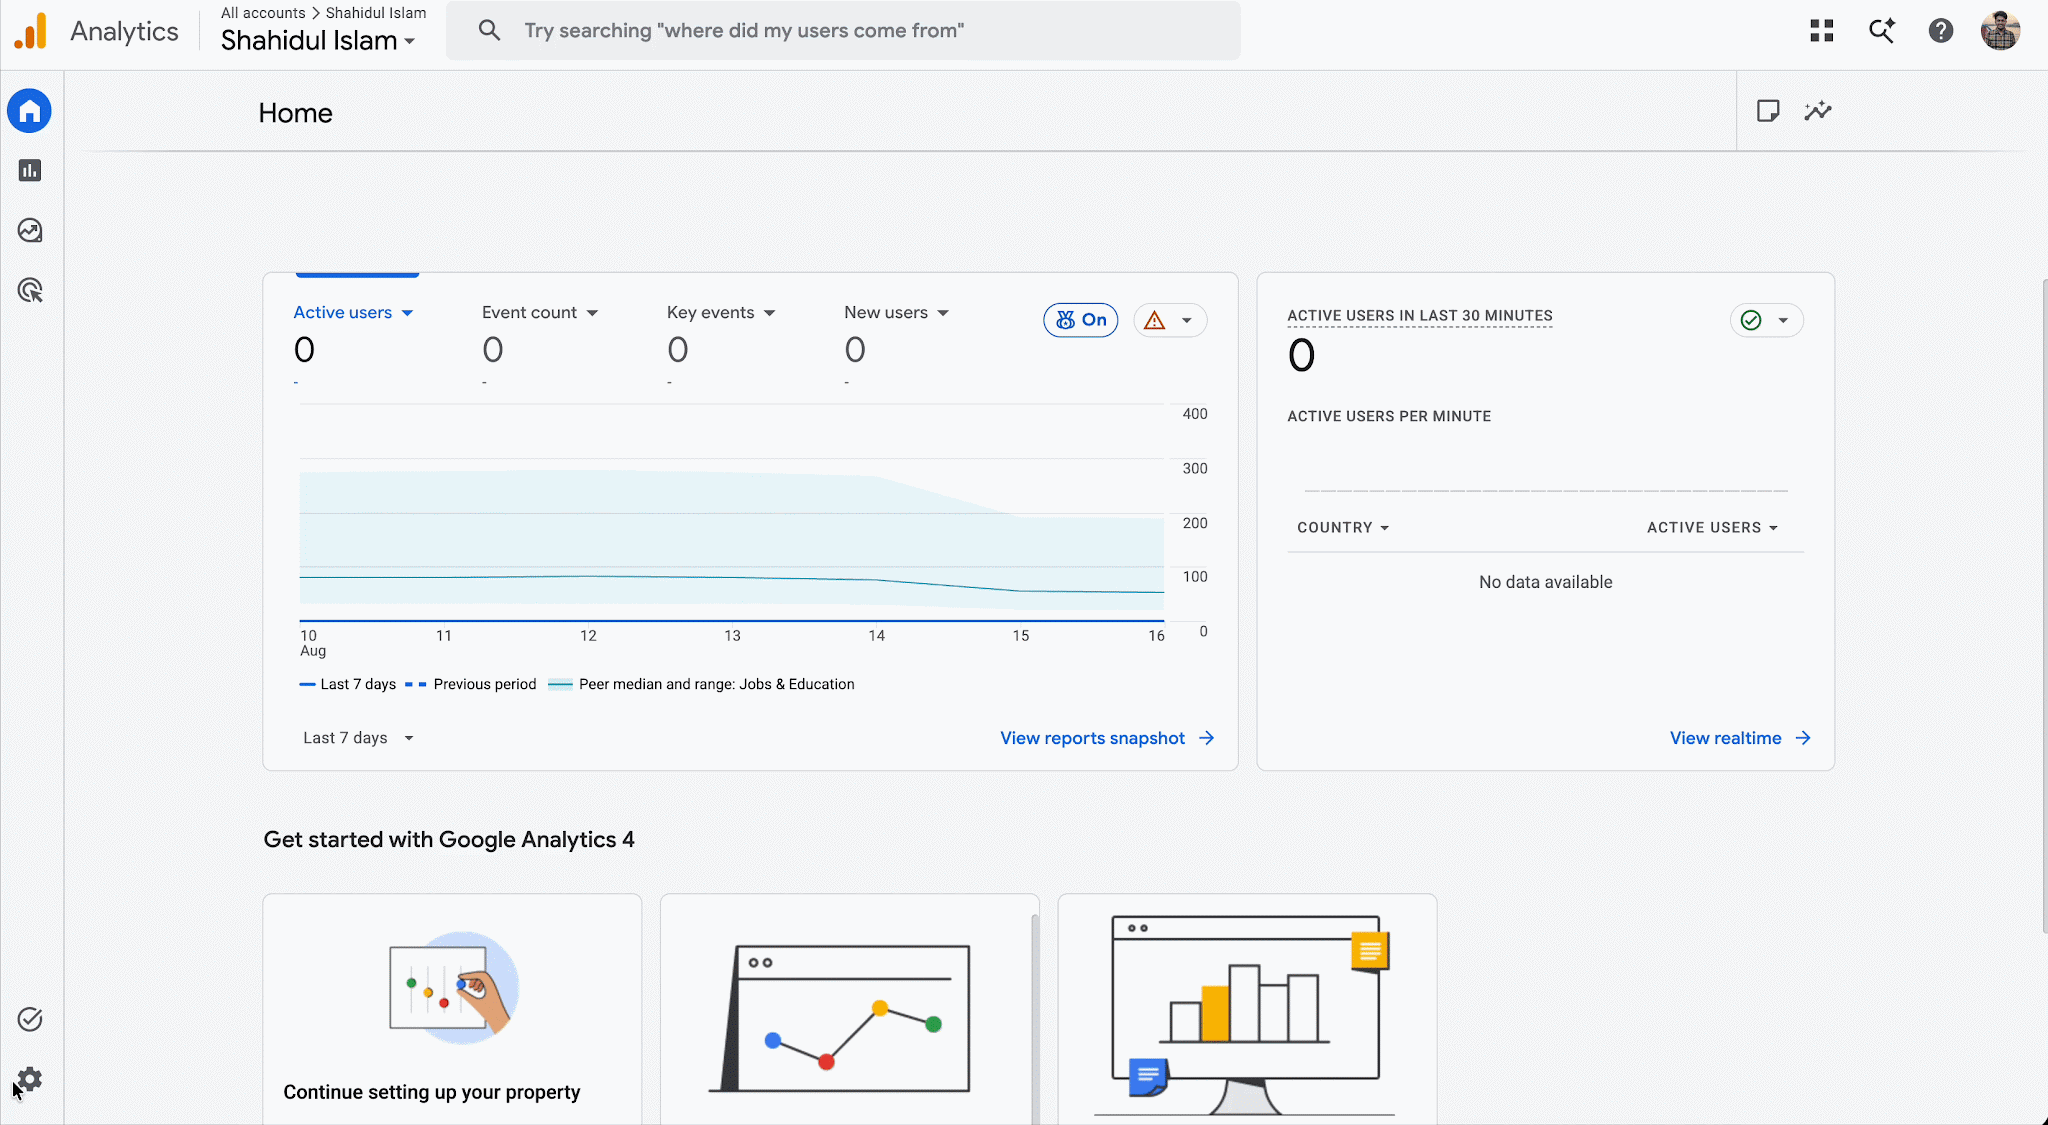
Task: Toggle the benchmarking On button
Action: tap(1081, 320)
